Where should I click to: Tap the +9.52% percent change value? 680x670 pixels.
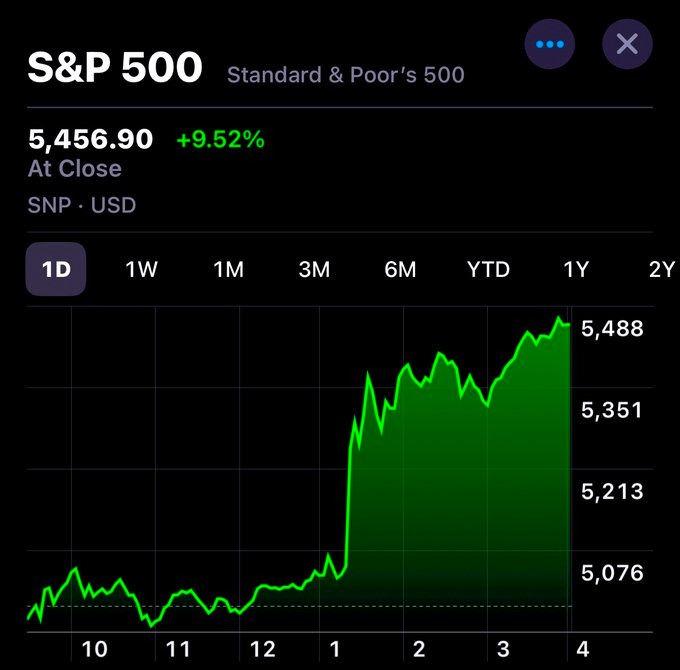pyautogui.click(x=220, y=140)
